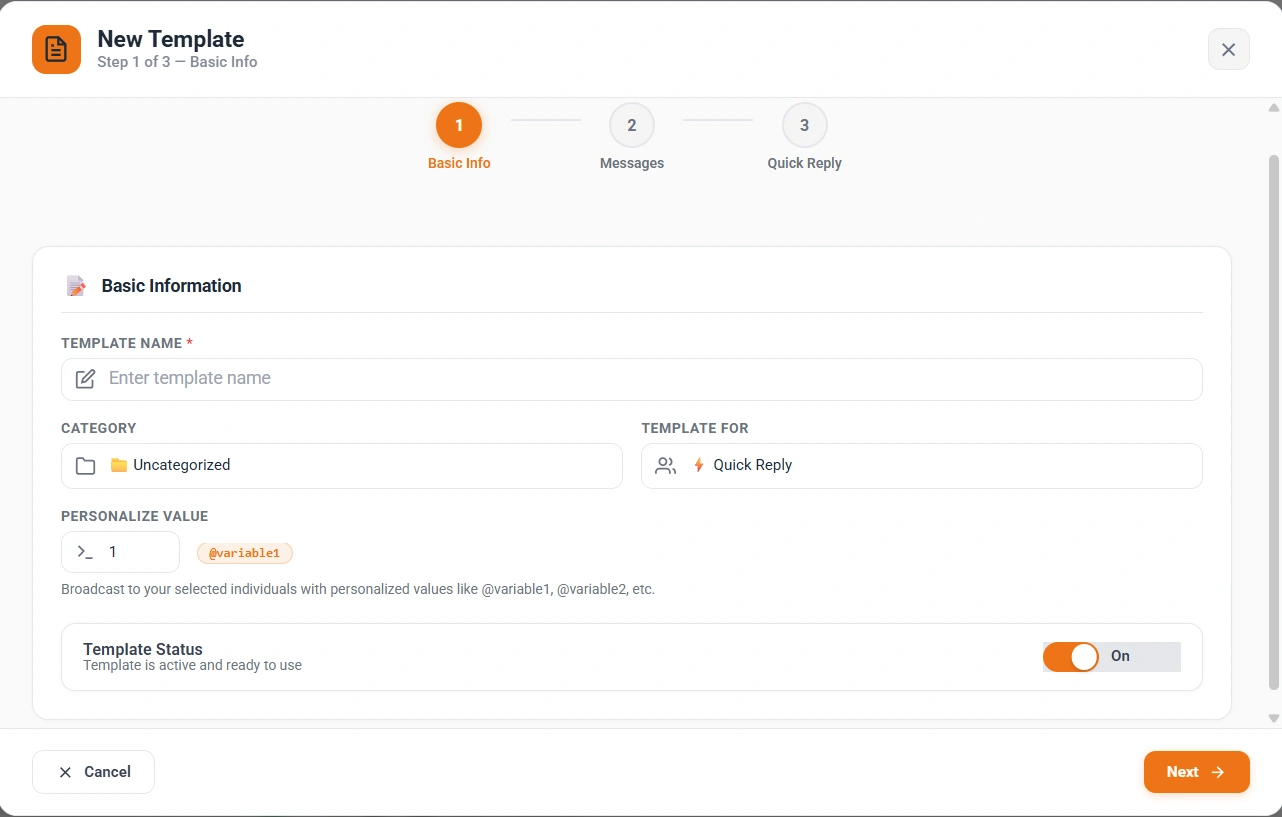Screen dimensions: 1282x817
Task: Click the users icon in Template For
Action: (x=666, y=466)
